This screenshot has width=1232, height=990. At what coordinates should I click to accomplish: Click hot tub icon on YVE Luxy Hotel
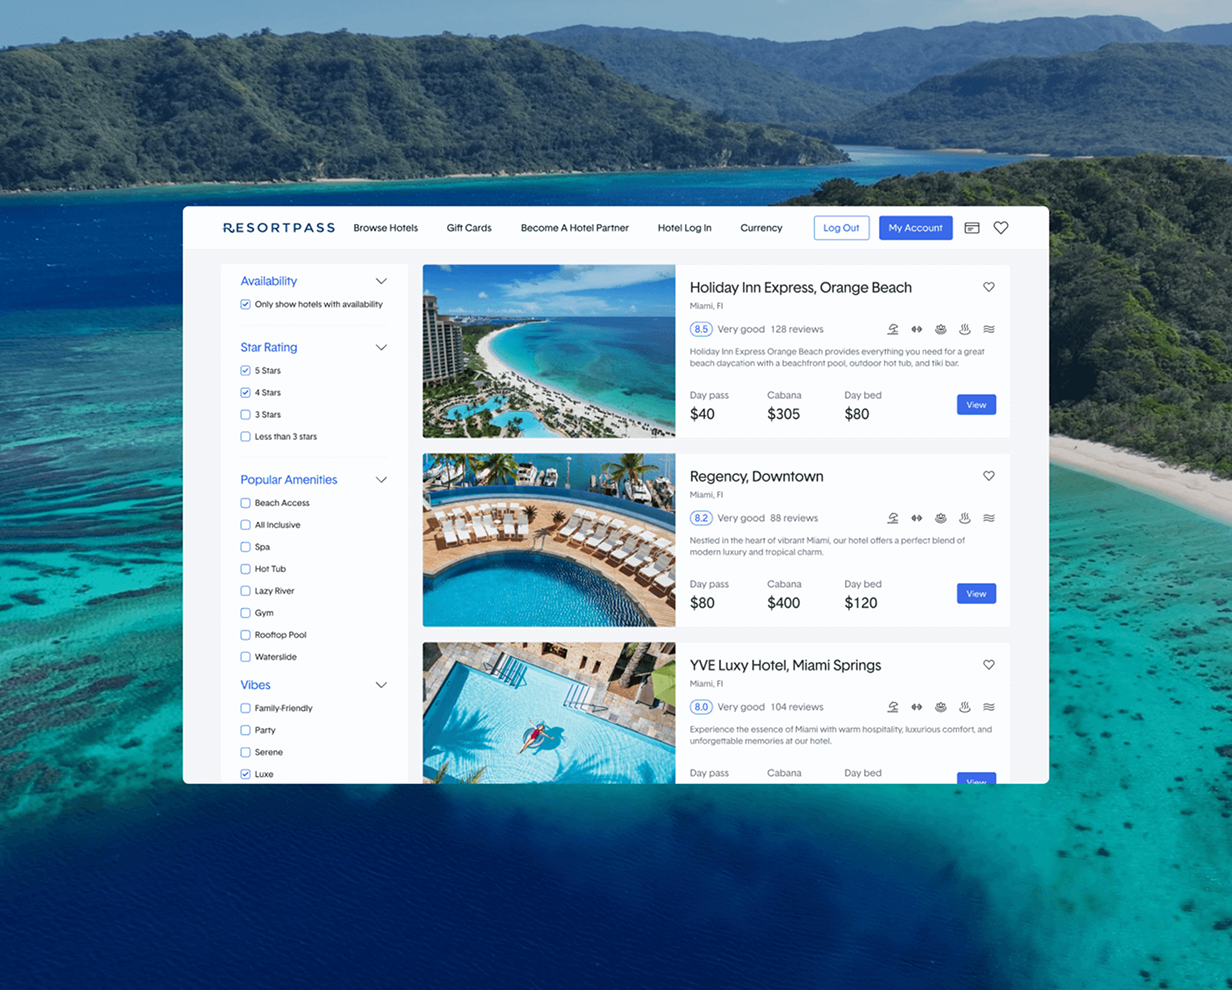[x=965, y=707]
